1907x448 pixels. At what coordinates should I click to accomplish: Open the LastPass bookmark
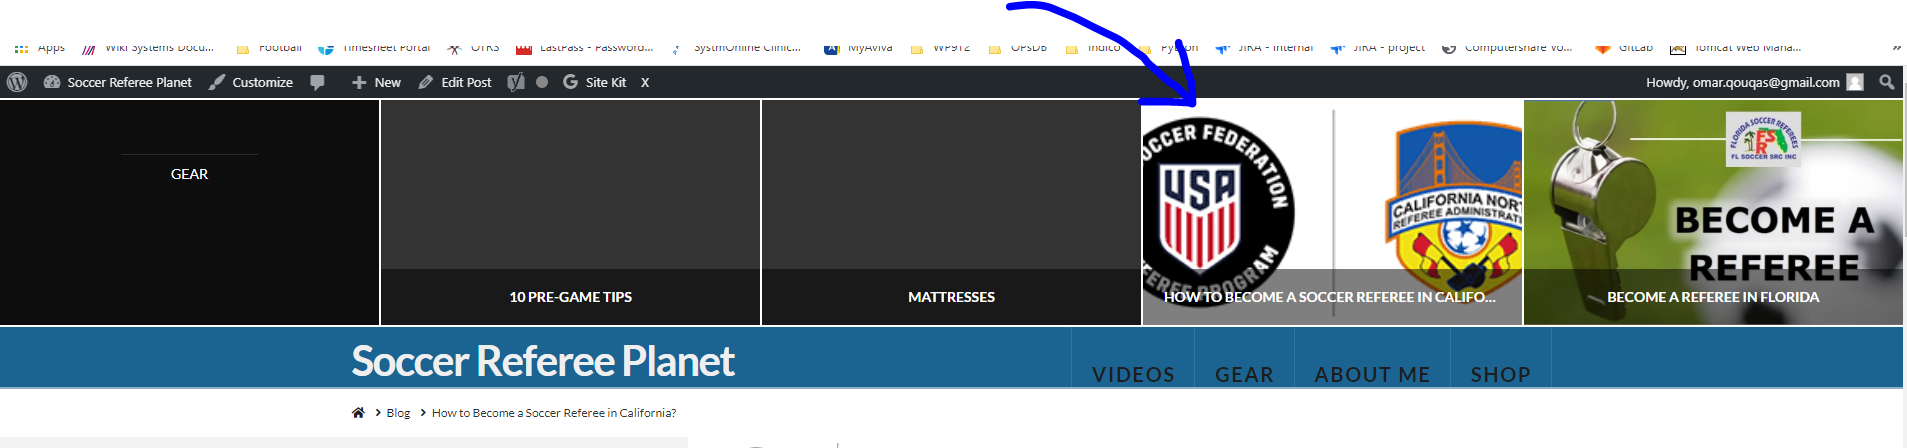585,48
